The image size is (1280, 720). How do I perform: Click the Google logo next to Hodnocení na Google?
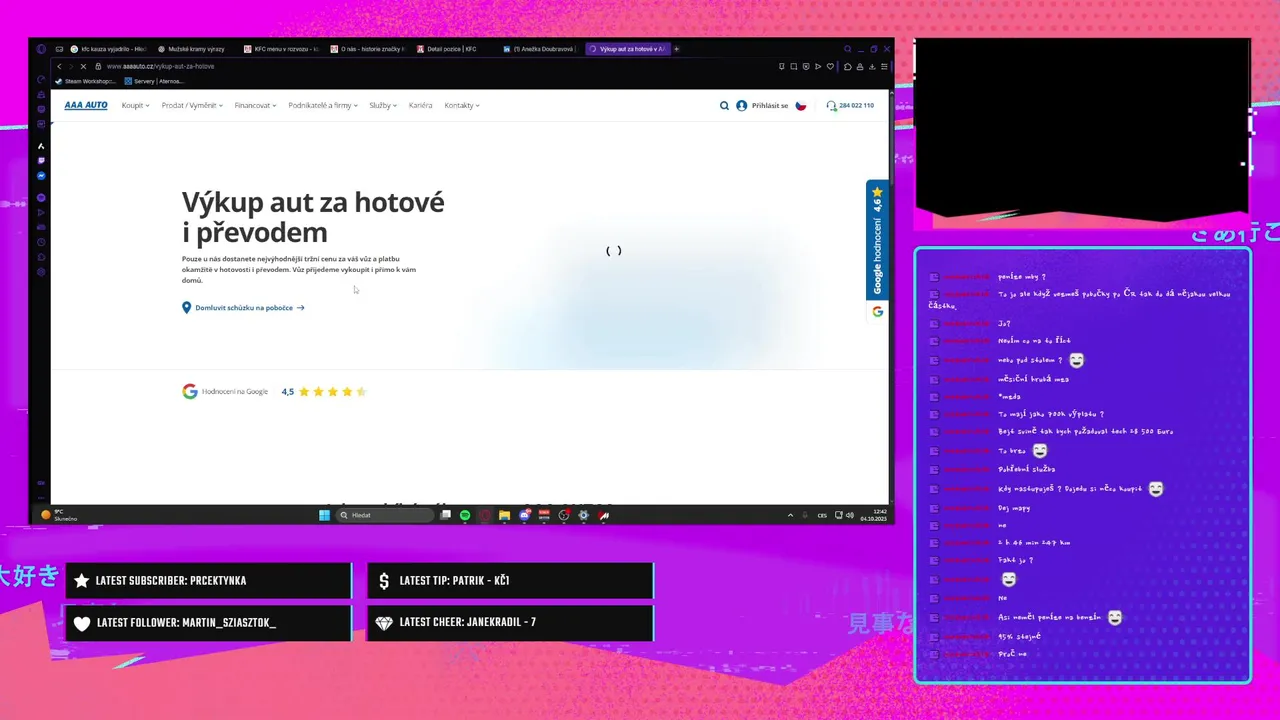click(x=190, y=391)
